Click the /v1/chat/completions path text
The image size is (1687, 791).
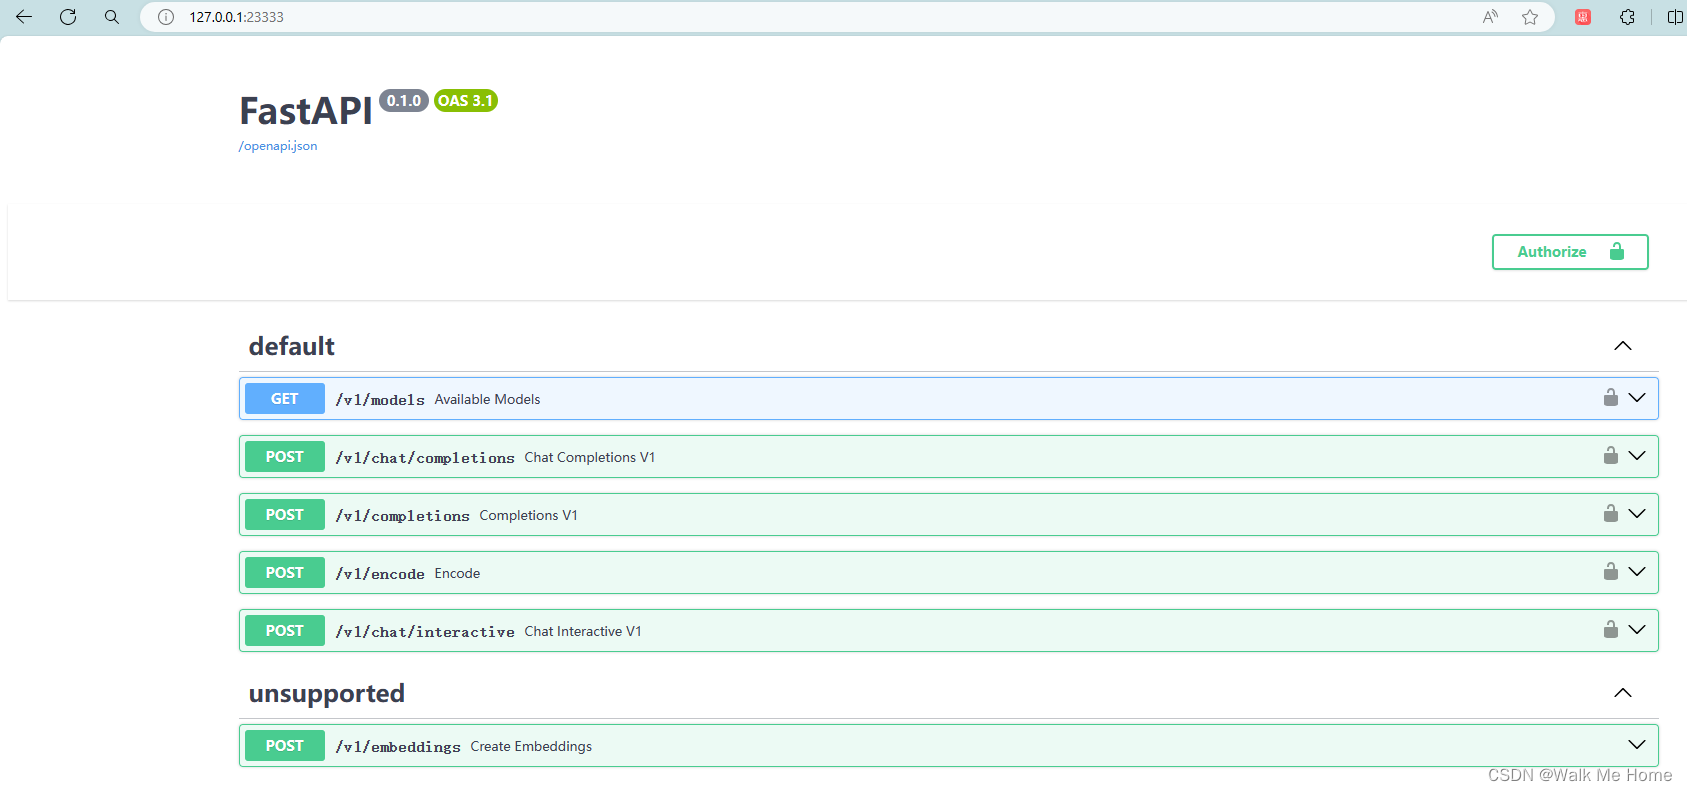pos(425,458)
